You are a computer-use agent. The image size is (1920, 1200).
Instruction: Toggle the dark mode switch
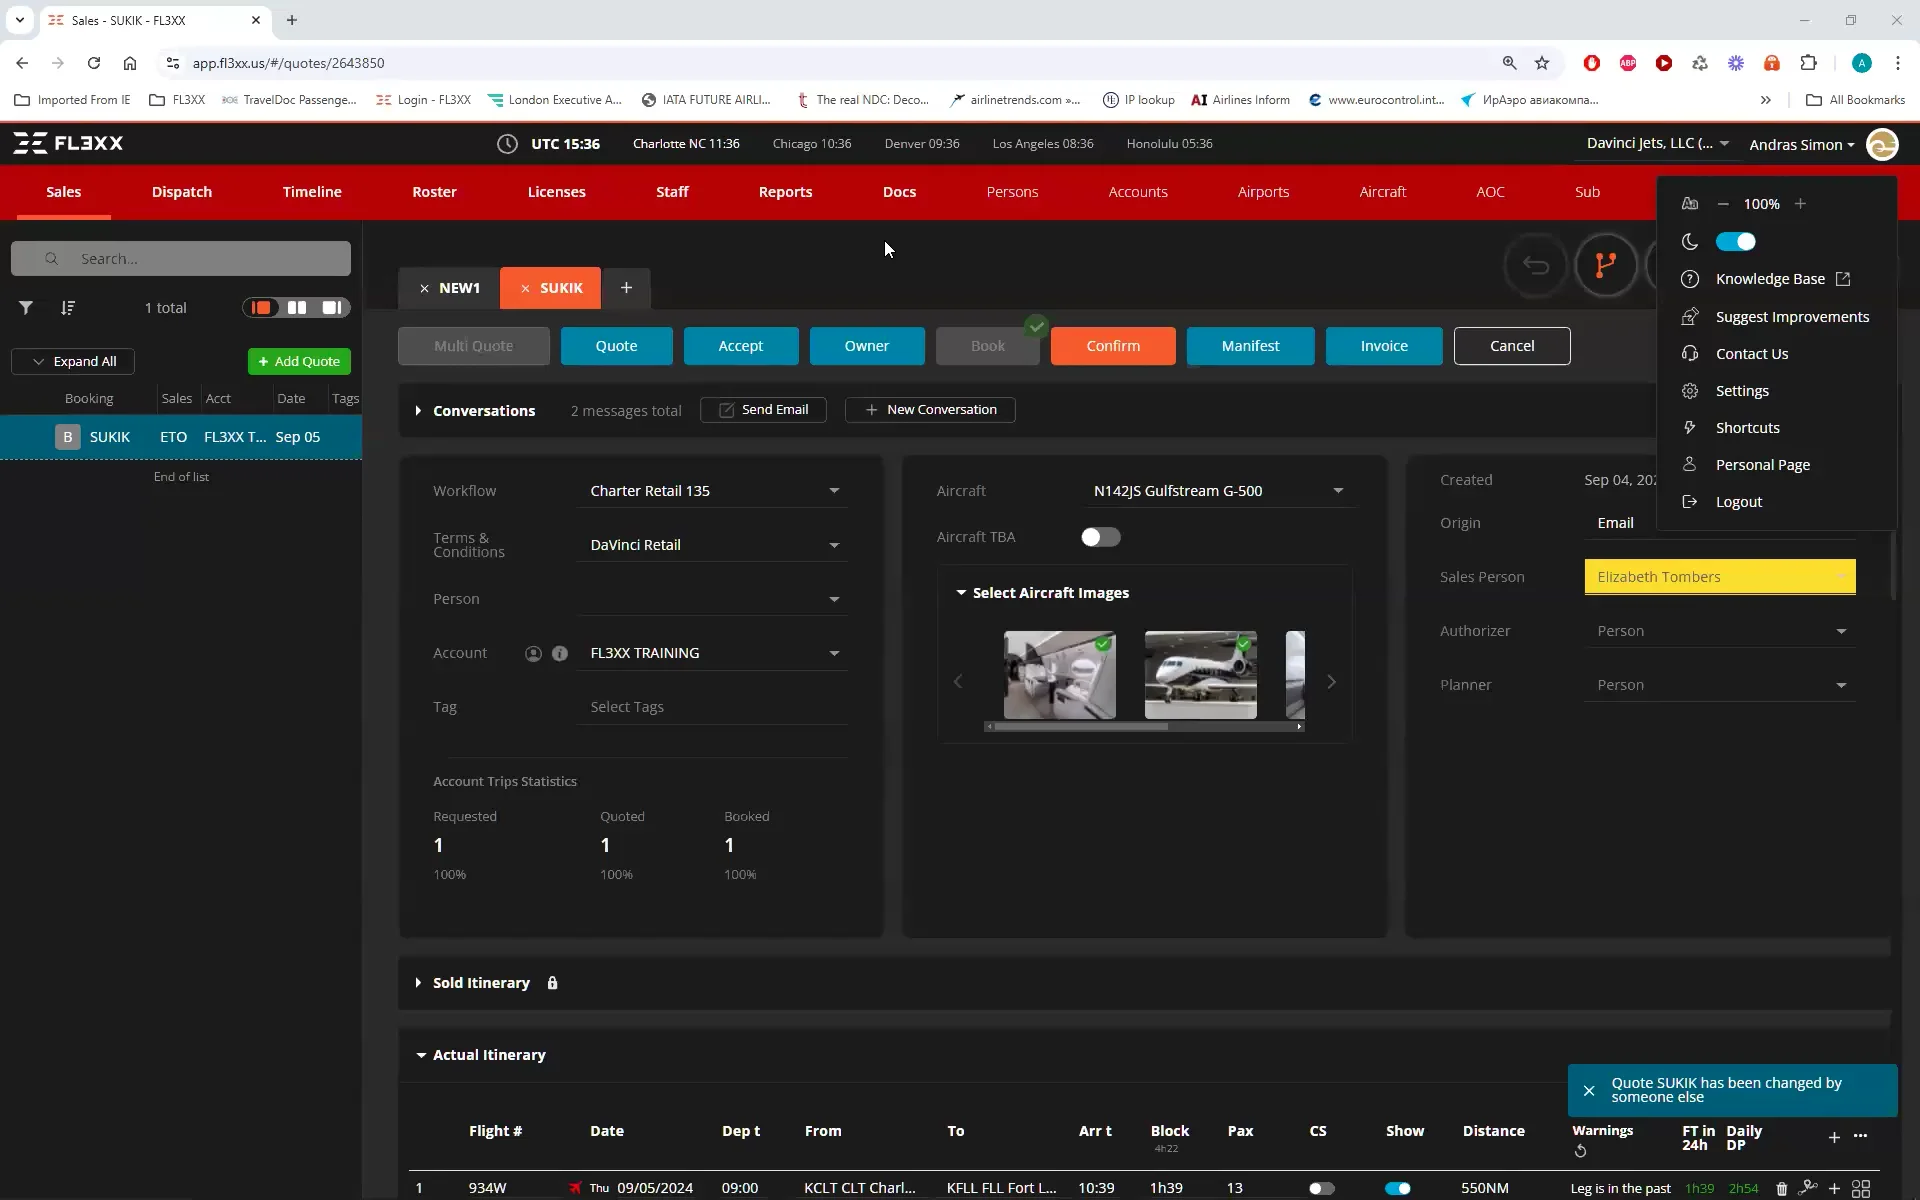pos(1735,242)
